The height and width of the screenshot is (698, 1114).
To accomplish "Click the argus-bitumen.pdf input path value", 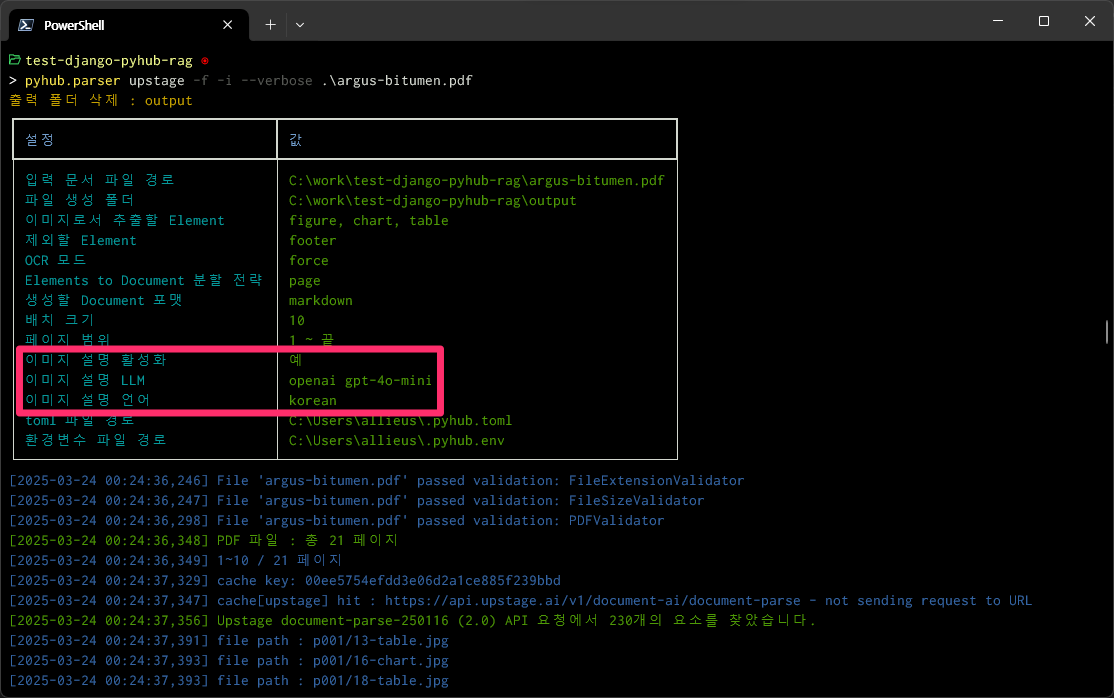I will tap(476, 181).
